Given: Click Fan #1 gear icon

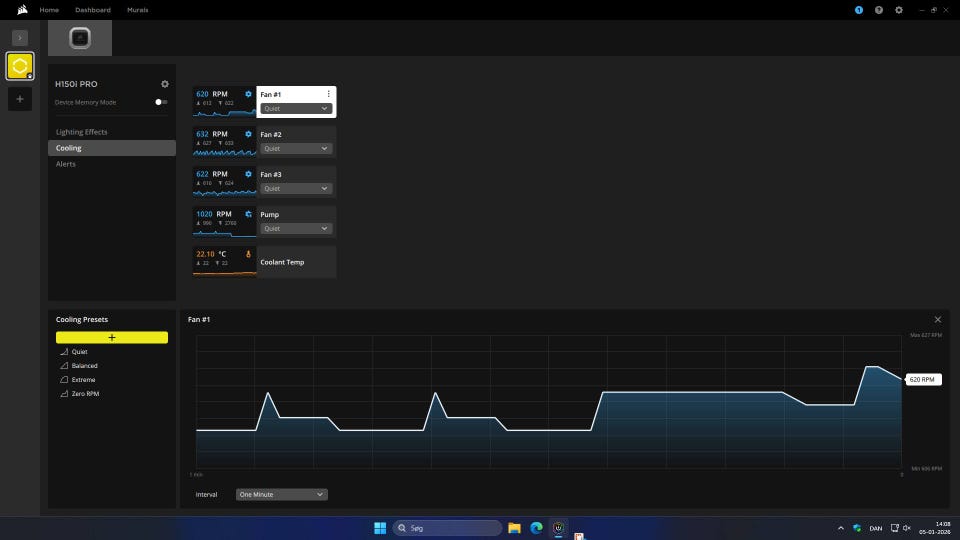Looking at the screenshot, I should (248, 94).
